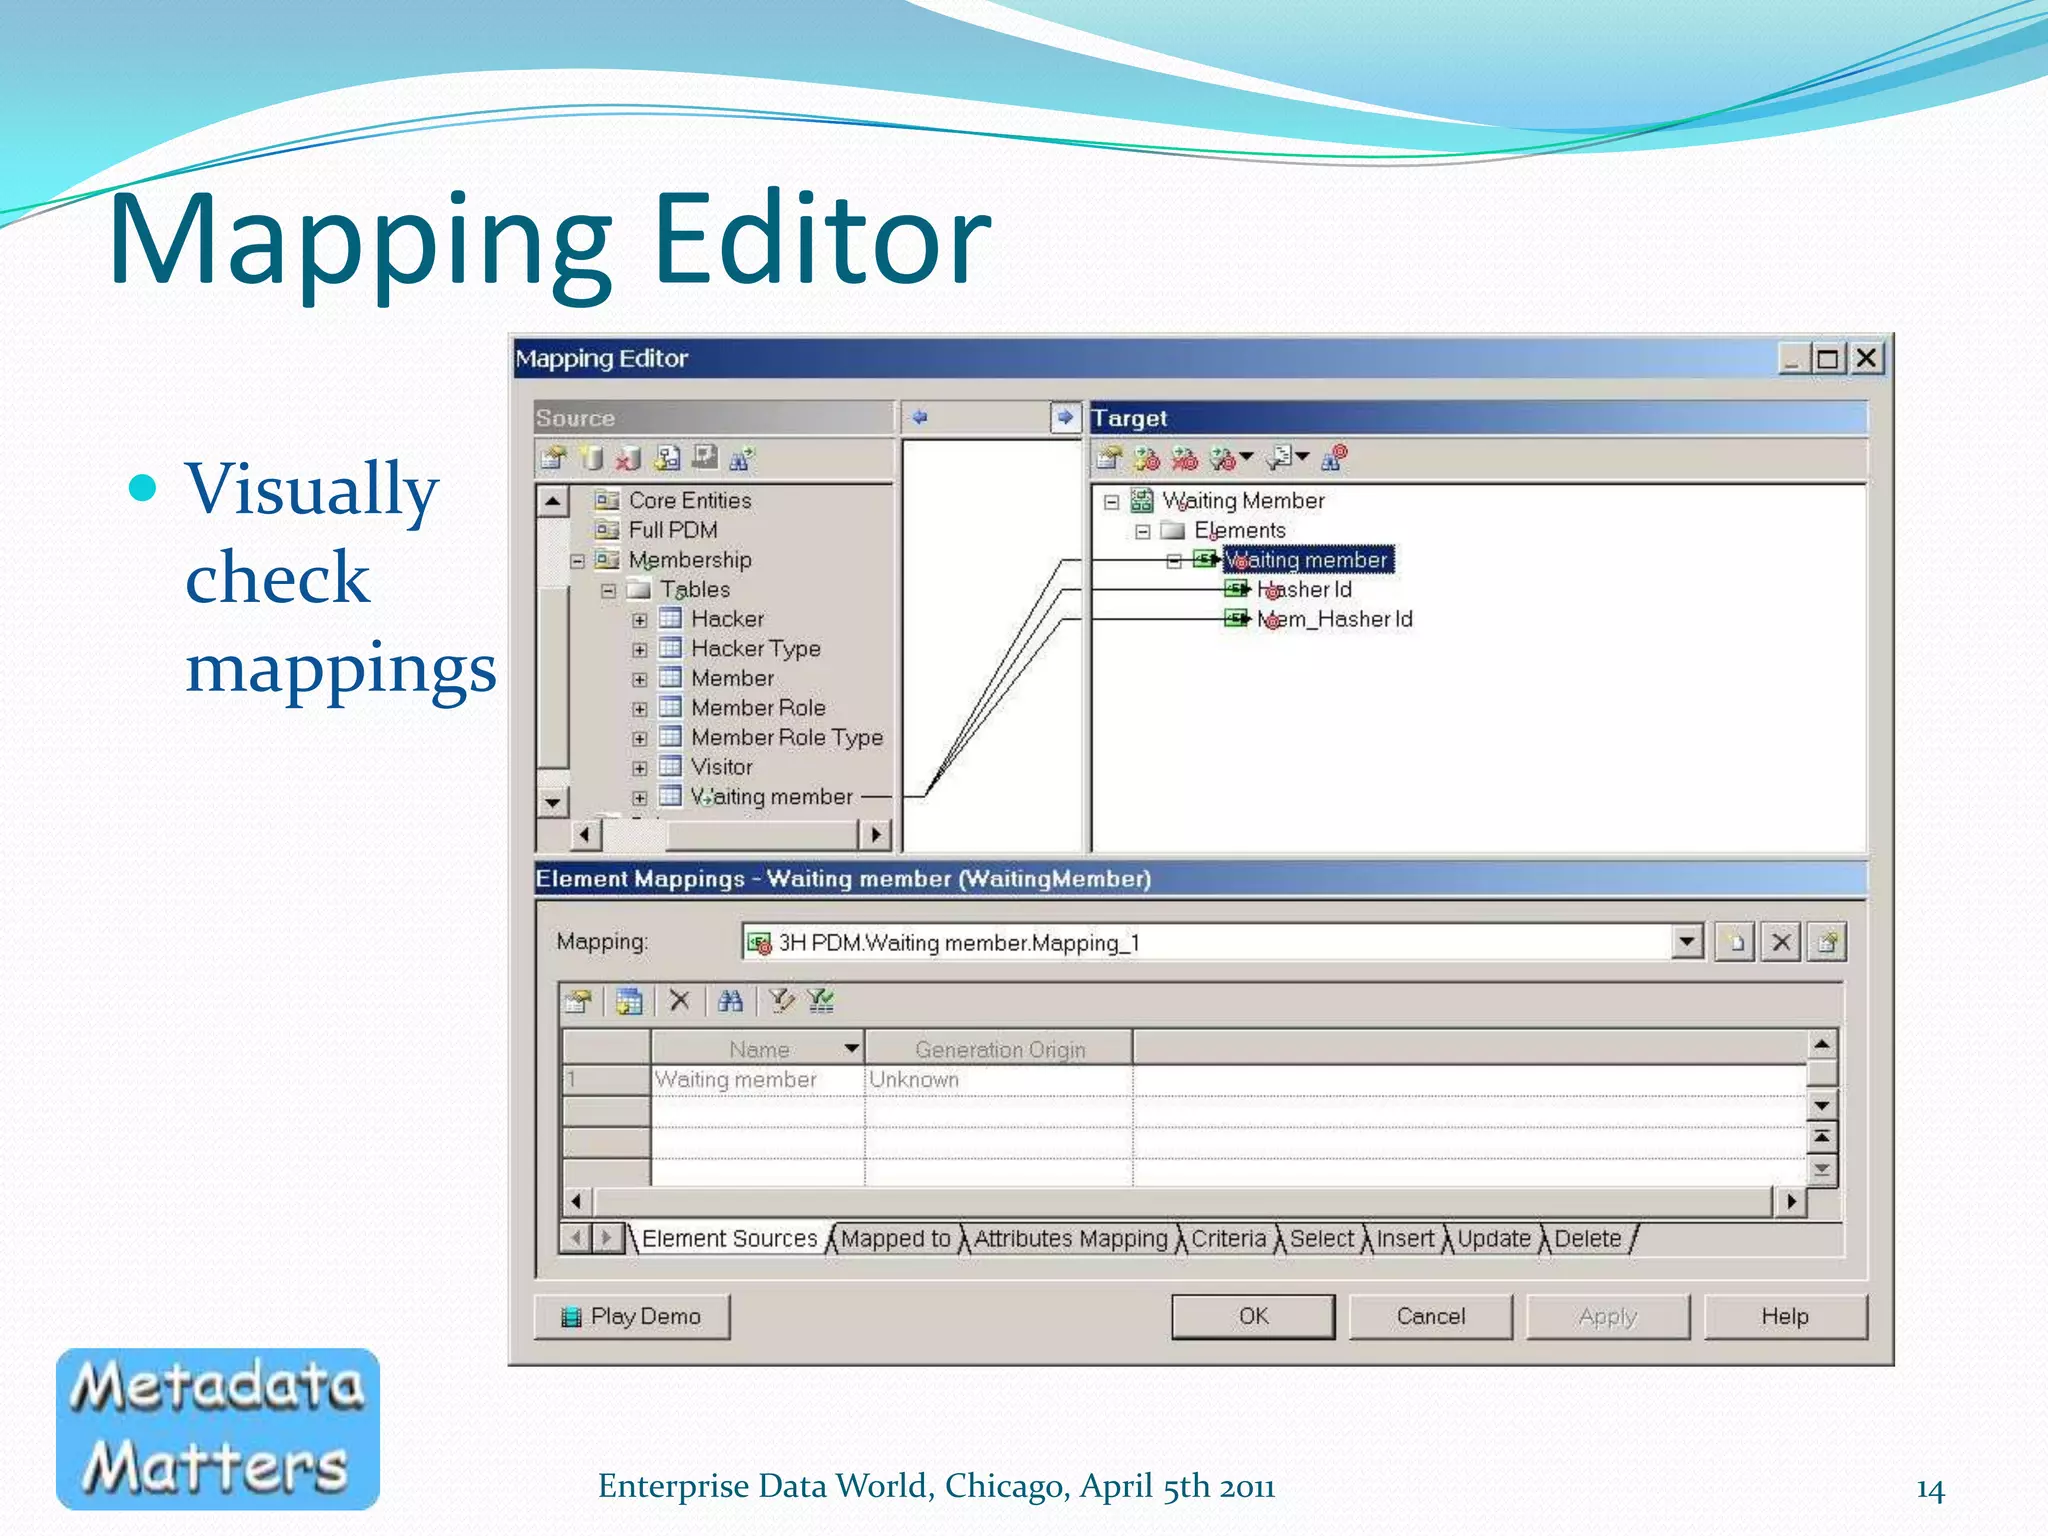Click the Source toolbar's find binoculars icon
This screenshot has height=1536, width=2048.
point(742,458)
